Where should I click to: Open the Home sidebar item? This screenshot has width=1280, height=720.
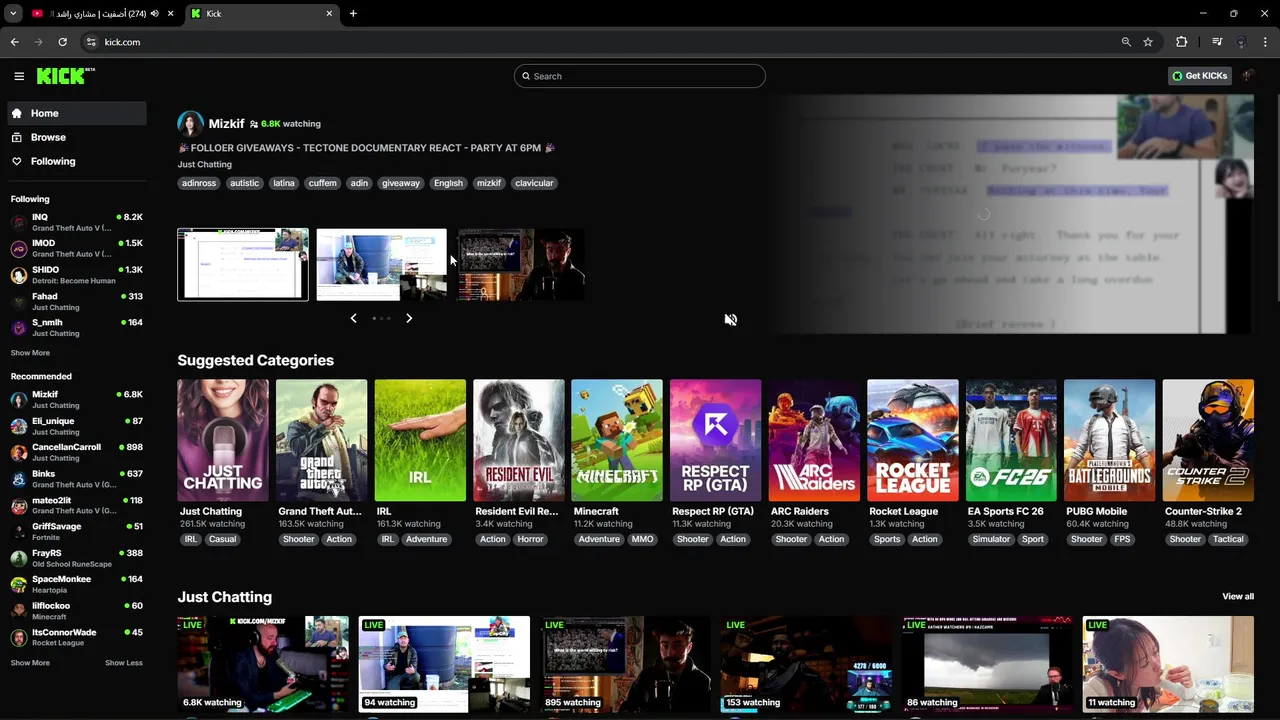(x=77, y=113)
